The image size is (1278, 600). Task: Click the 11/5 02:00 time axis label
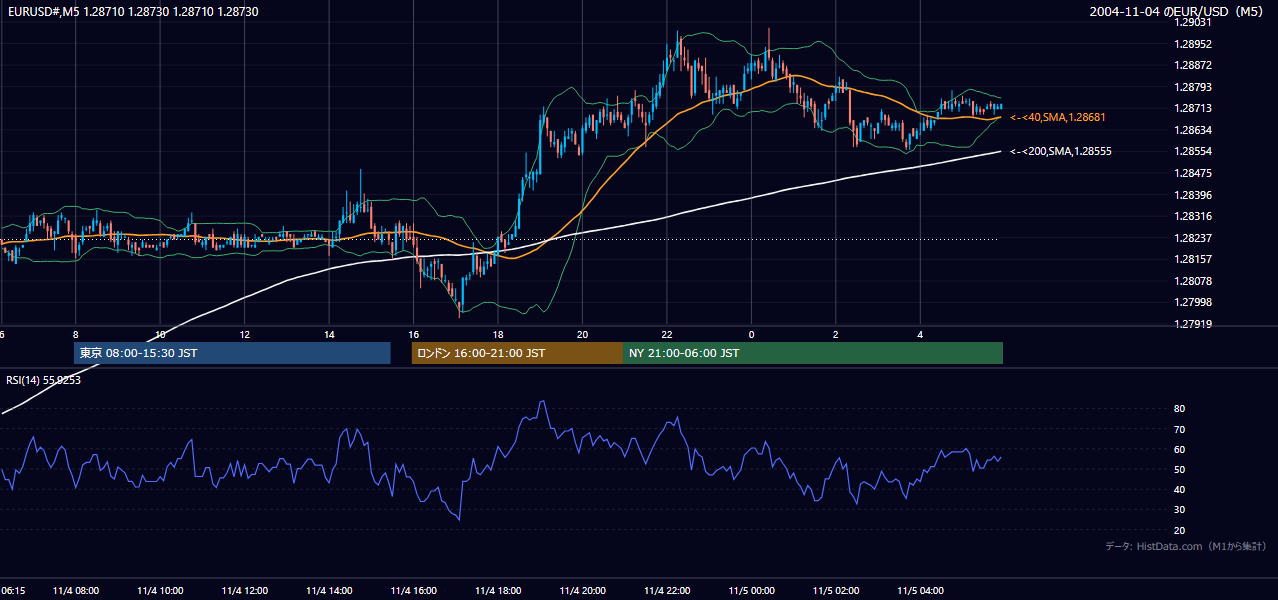(x=836, y=591)
